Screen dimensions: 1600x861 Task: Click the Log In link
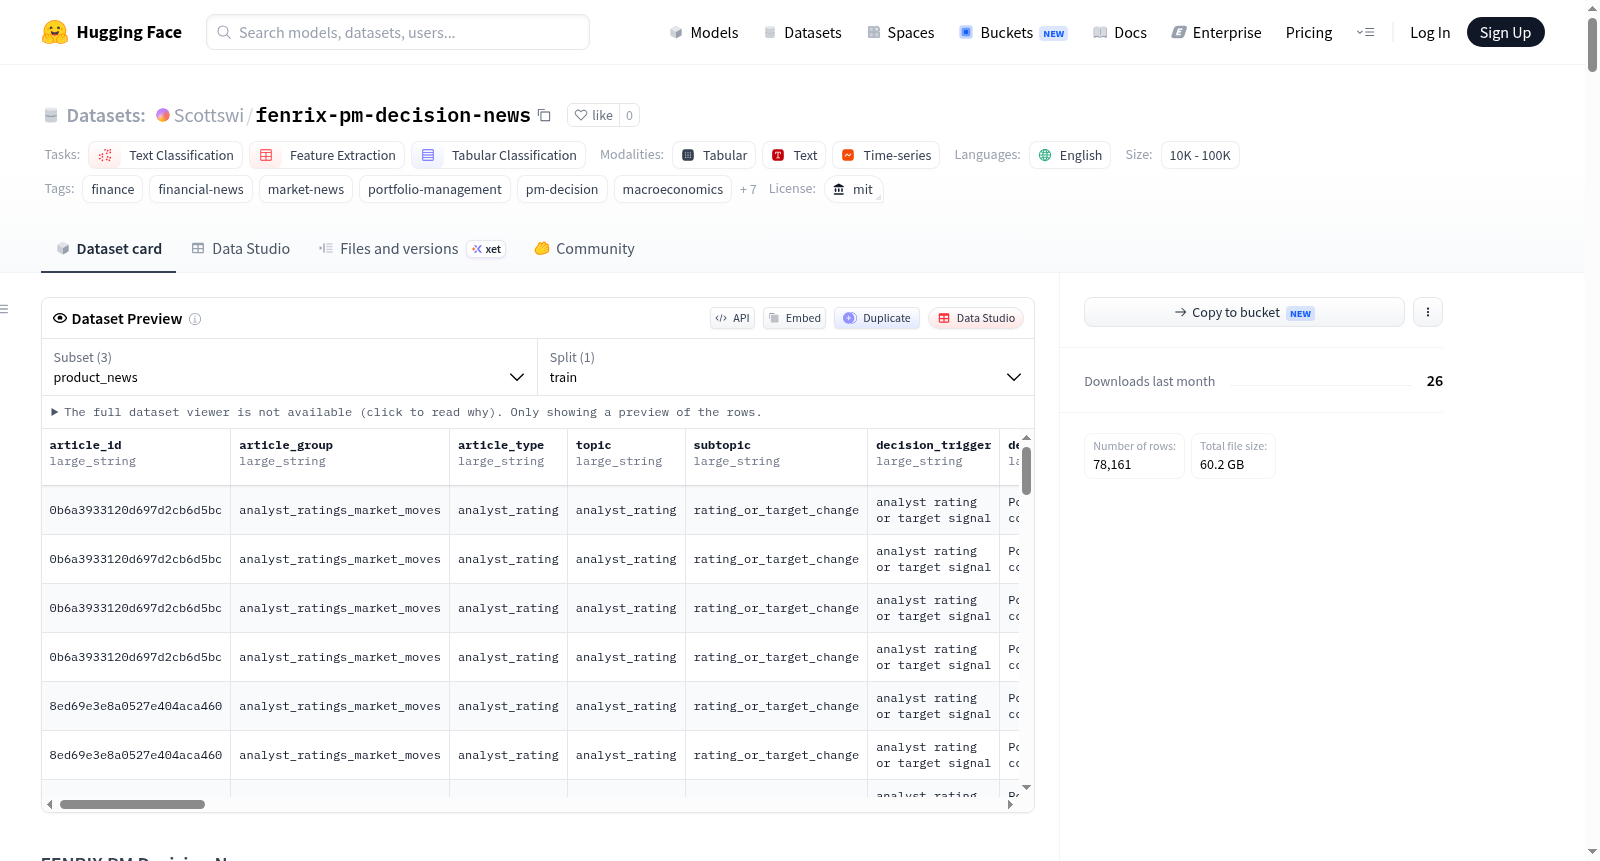pos(1430,32)
